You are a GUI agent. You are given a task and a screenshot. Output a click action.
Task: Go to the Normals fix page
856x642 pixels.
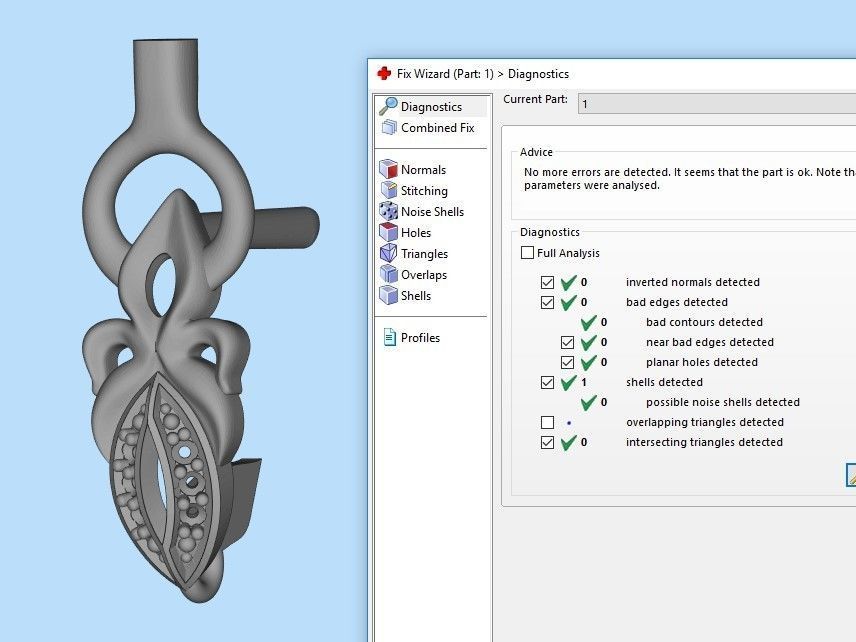pyautogui.click(x=423, y=170)
